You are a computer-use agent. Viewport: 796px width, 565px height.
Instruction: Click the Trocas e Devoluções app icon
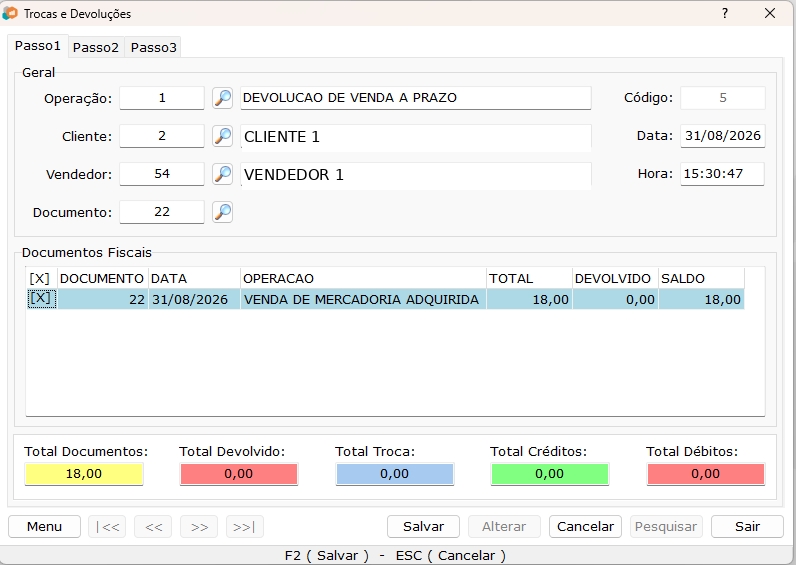(x=10, y=14)
